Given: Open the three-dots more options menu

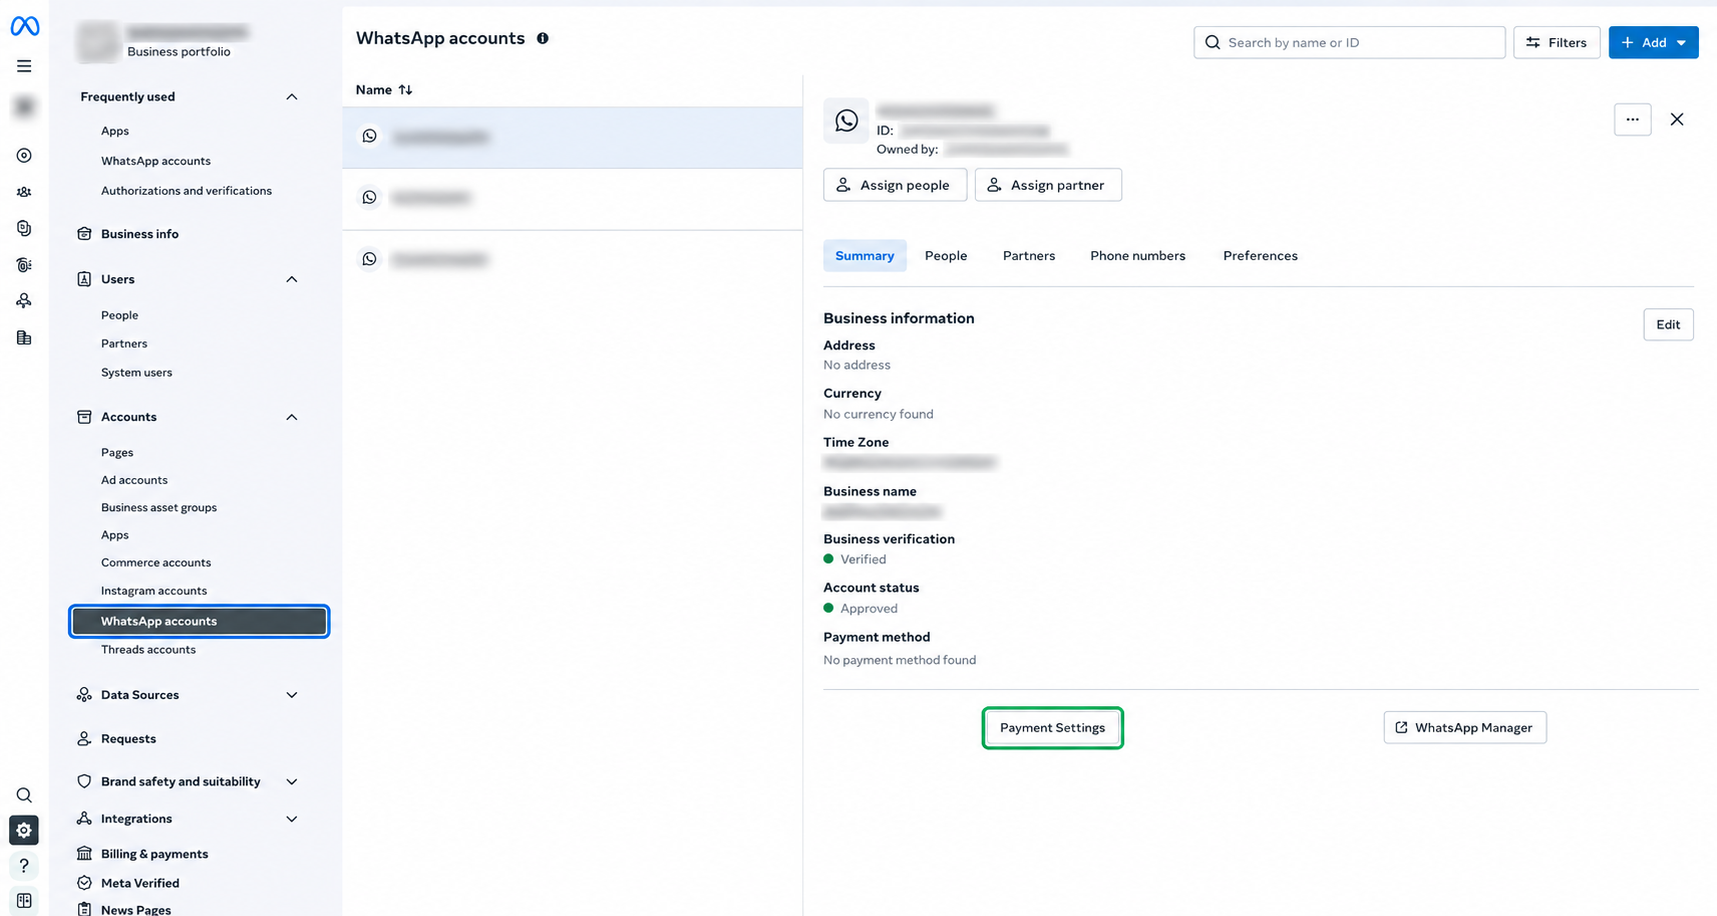Looking at the screenshot, I should pyautogui.click(x=1632, y=120).
